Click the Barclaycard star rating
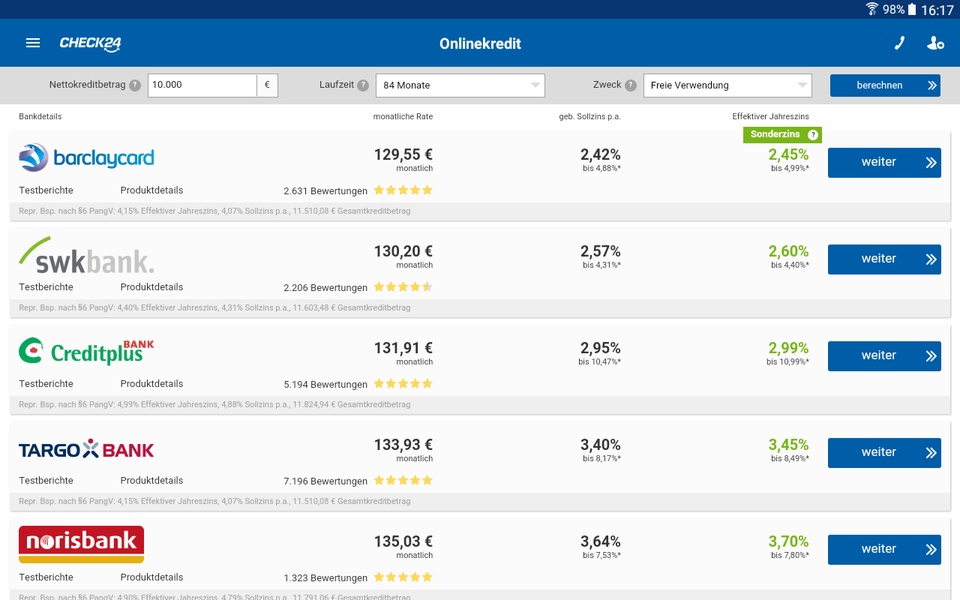960x600 pixels. click(403, 190)
